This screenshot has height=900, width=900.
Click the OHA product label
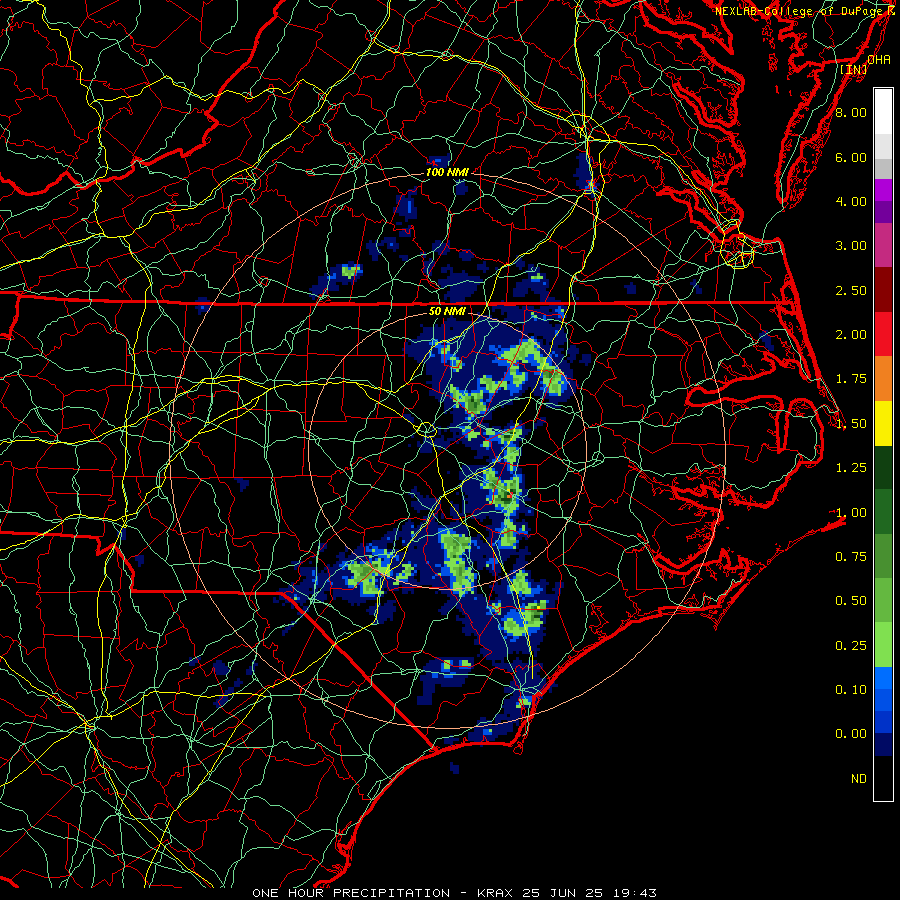(x=879, y=59)
